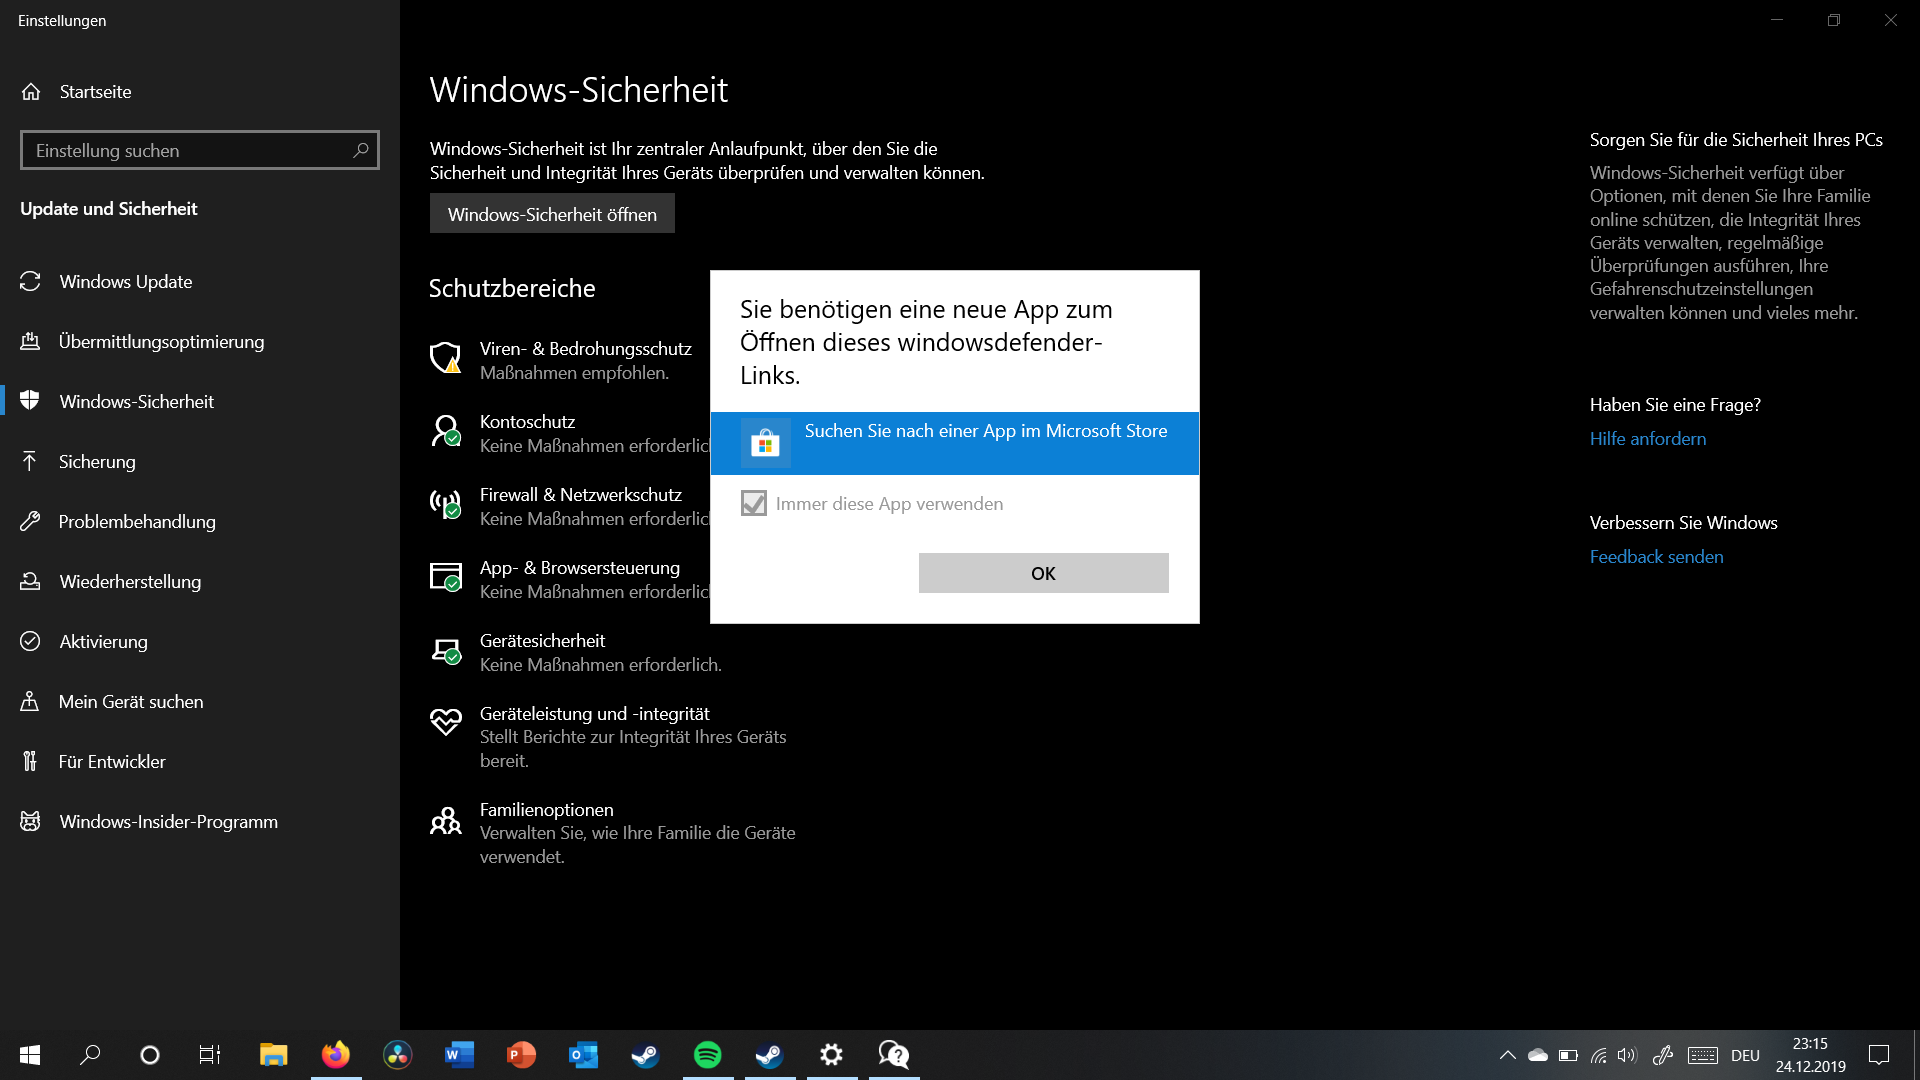The image size is (1920, 1080).
Task: Select Windows-Sicherheit sidebar entry
Action: pyautogui.click(x=137, y=401)
